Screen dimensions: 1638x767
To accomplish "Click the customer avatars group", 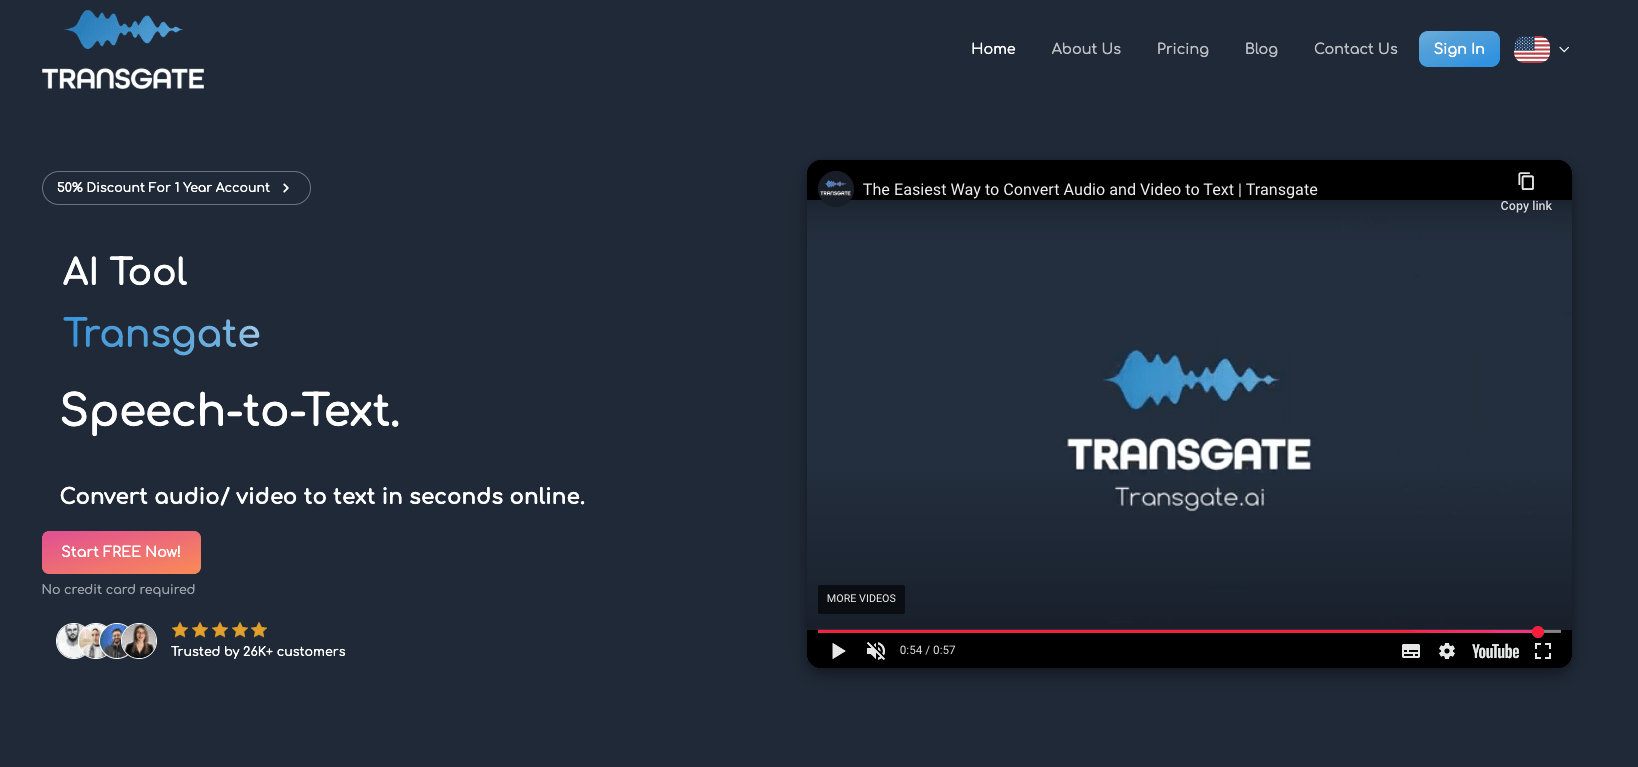I will [x=106, y=640].
